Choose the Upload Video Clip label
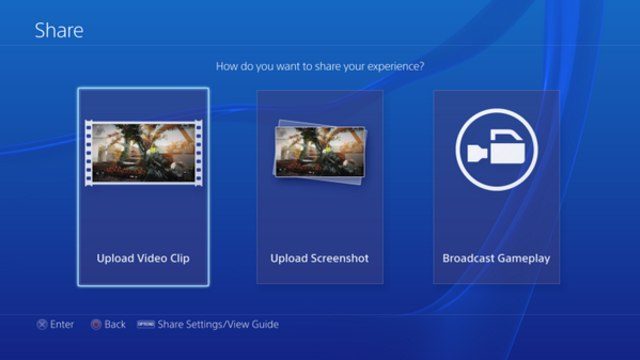The image size is (640, 360). (143, 258)
